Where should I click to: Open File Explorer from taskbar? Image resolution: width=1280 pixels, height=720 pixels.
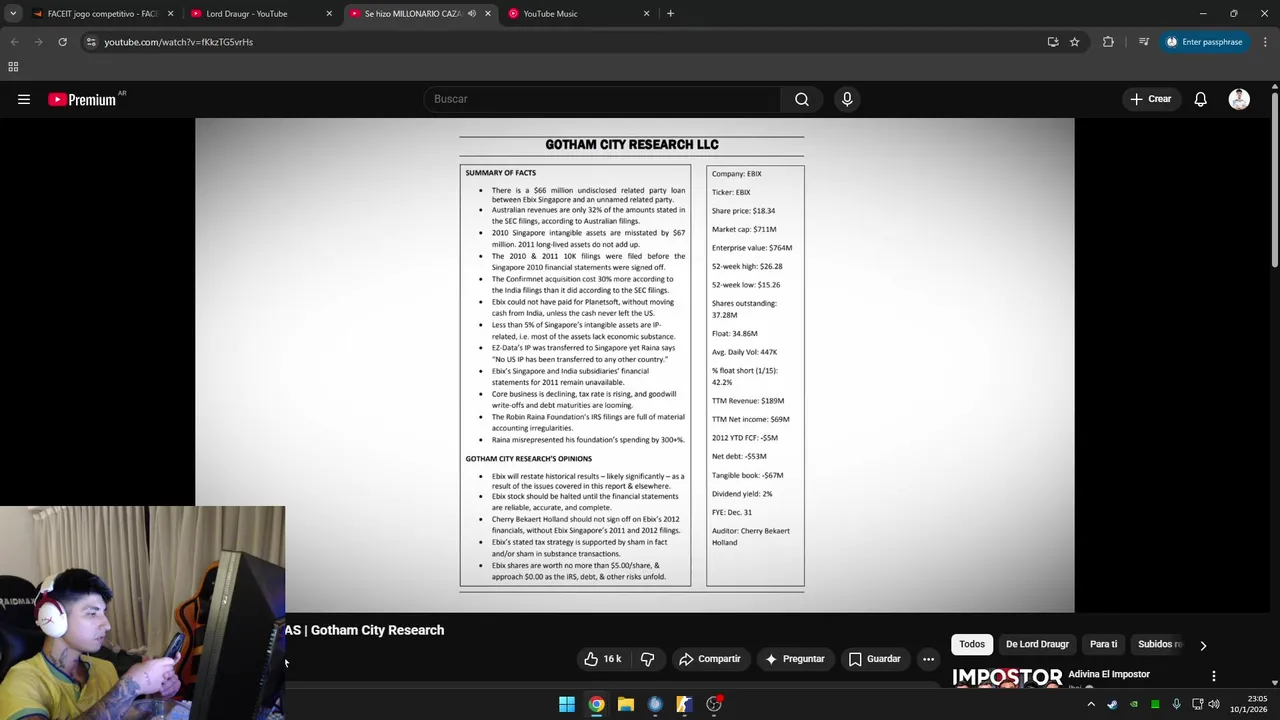[x=626, y=704]
